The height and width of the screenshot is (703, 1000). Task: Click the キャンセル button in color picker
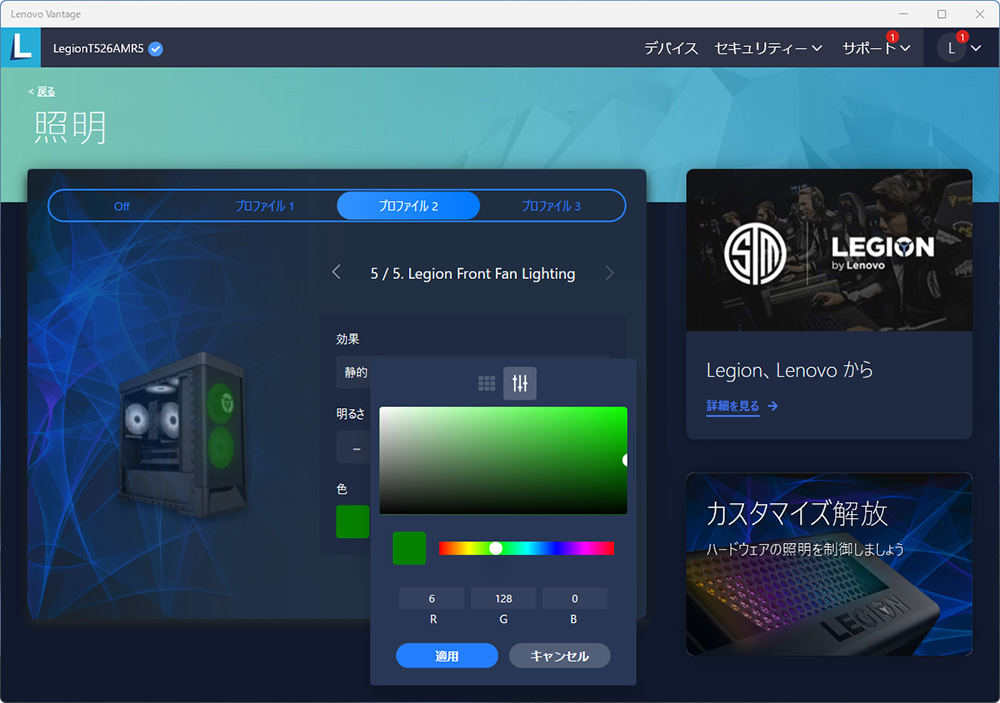click(x=559, y=656)
